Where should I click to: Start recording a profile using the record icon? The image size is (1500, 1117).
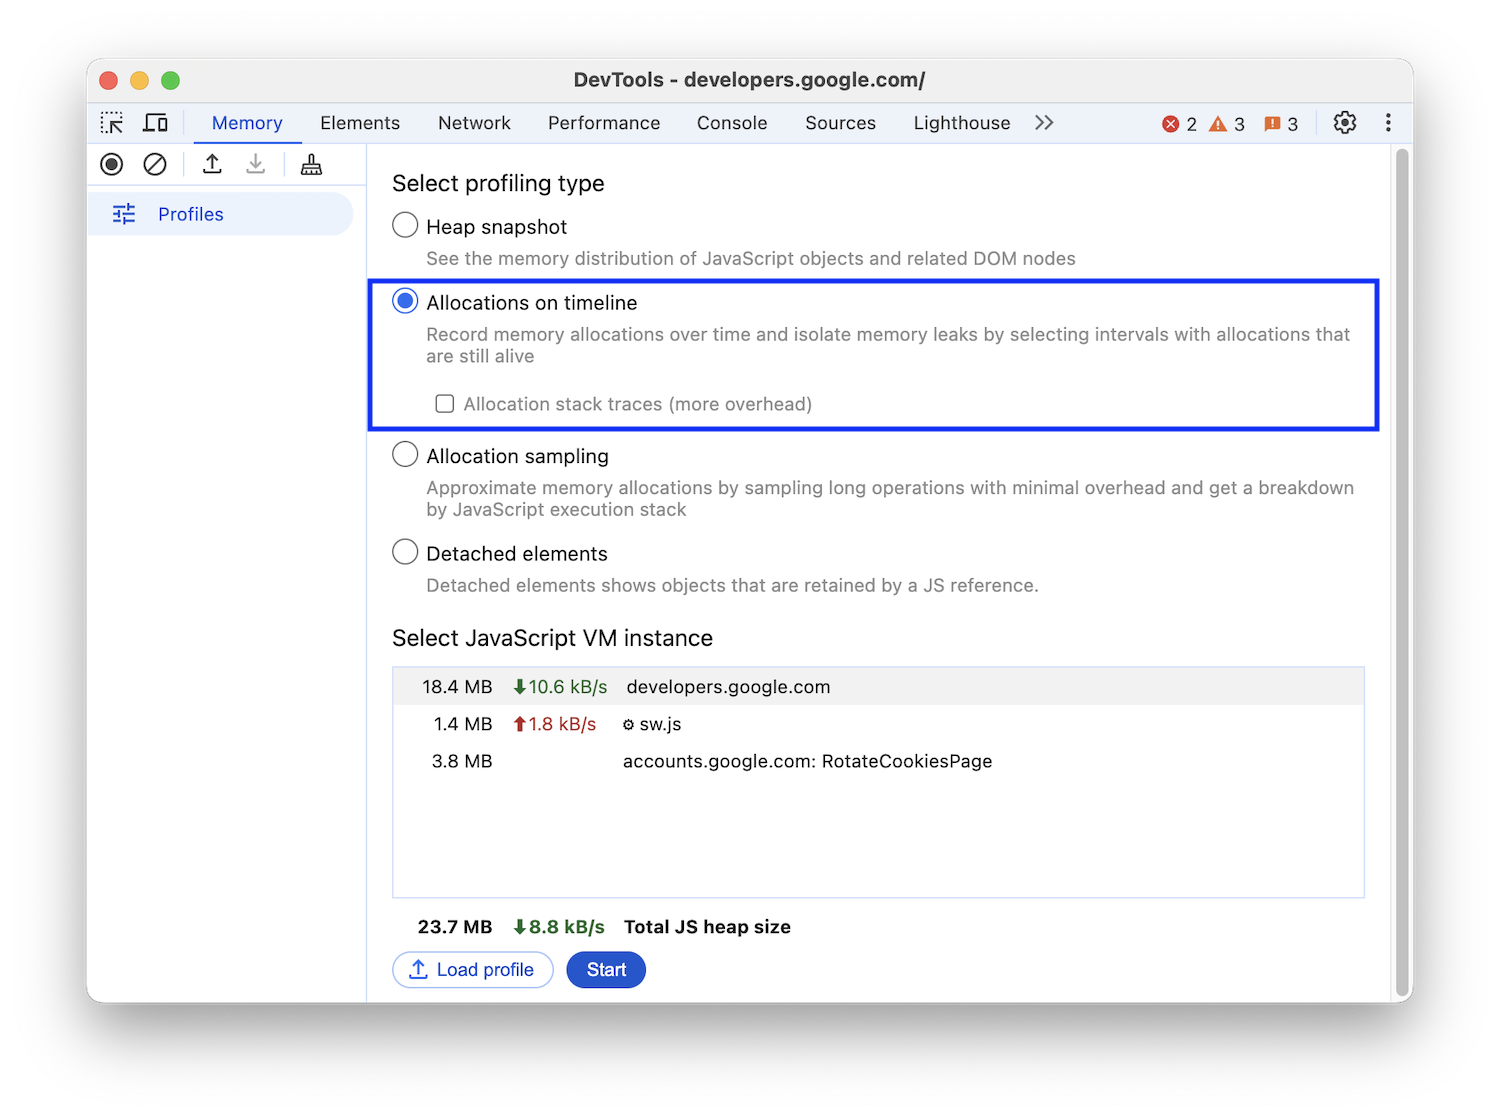111,164
